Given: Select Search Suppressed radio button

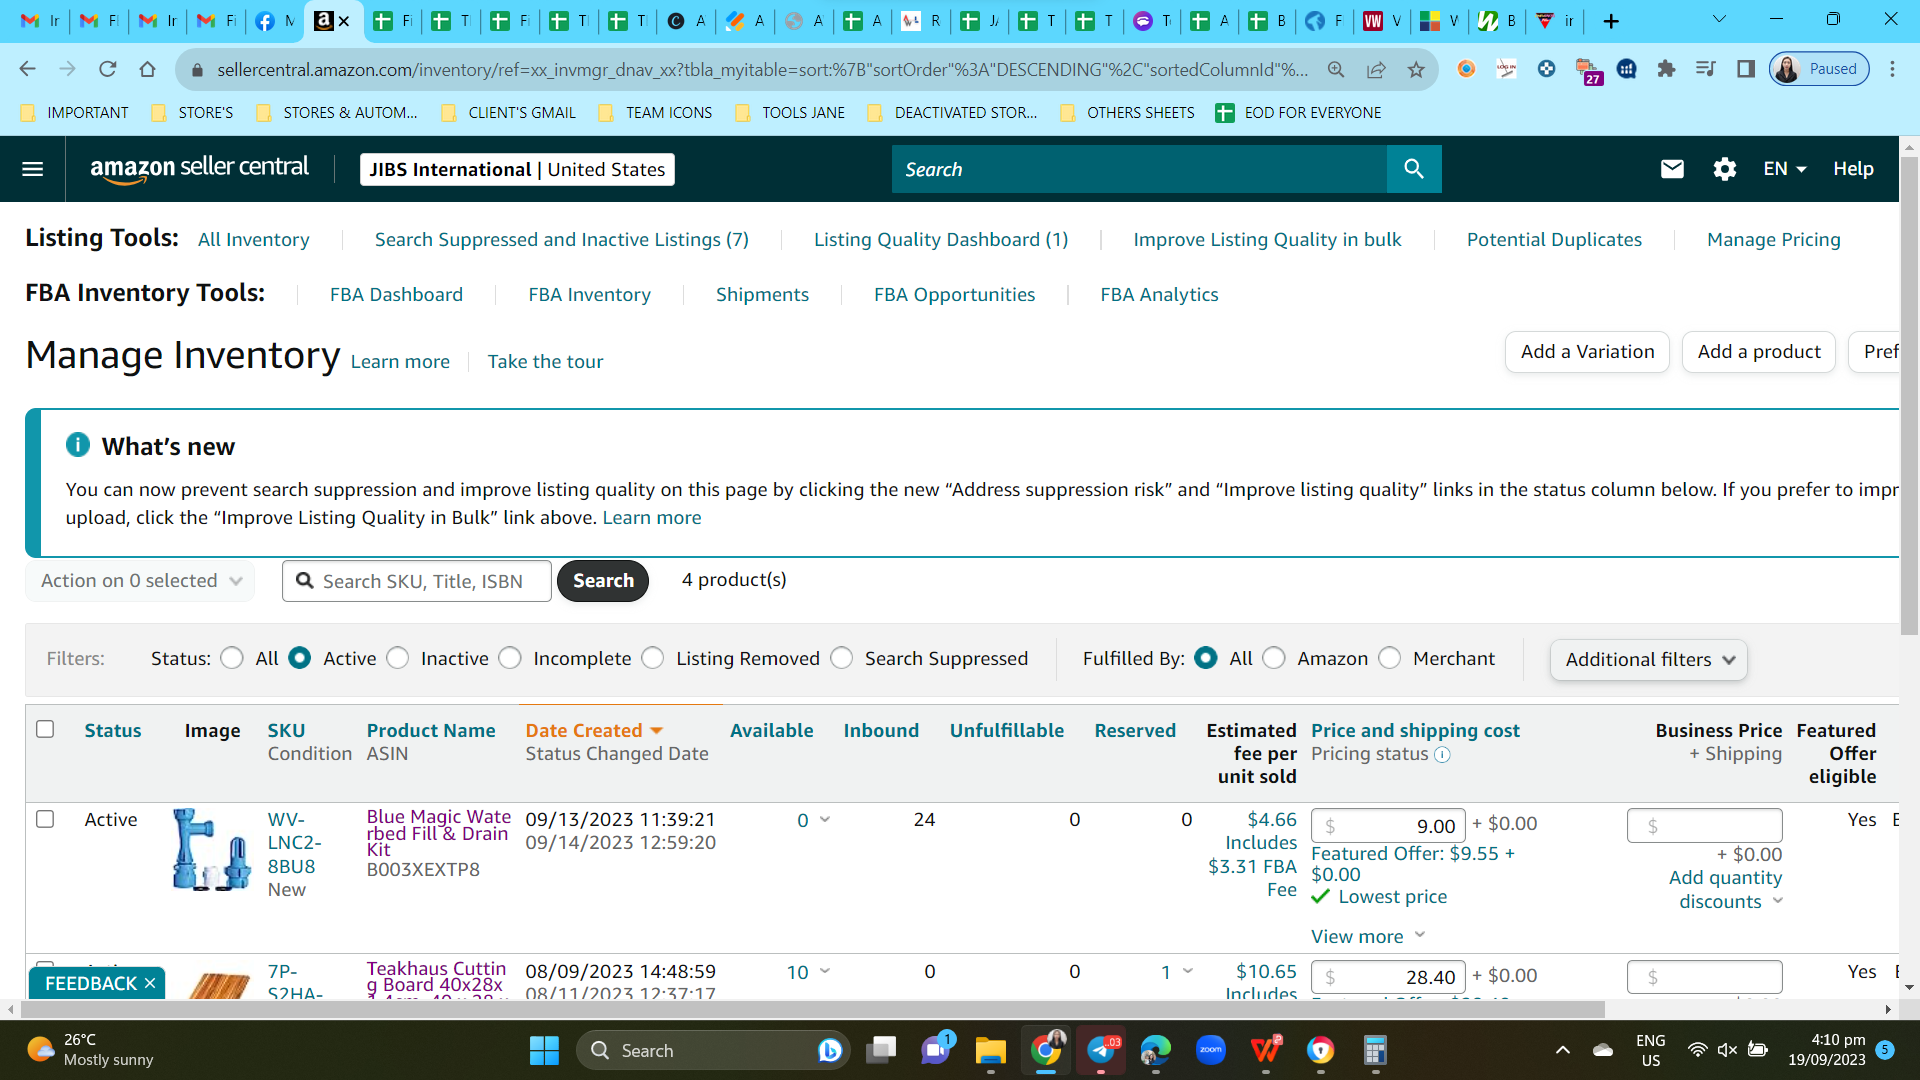Looking at the screenshot, I should click(x=842, y=658).
